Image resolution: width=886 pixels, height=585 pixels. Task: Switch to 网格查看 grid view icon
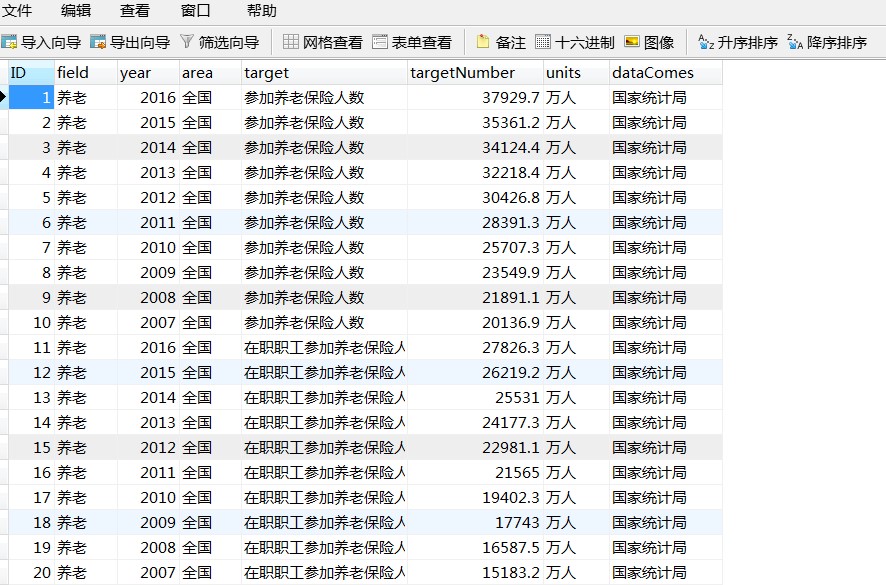tap(290, 42)
